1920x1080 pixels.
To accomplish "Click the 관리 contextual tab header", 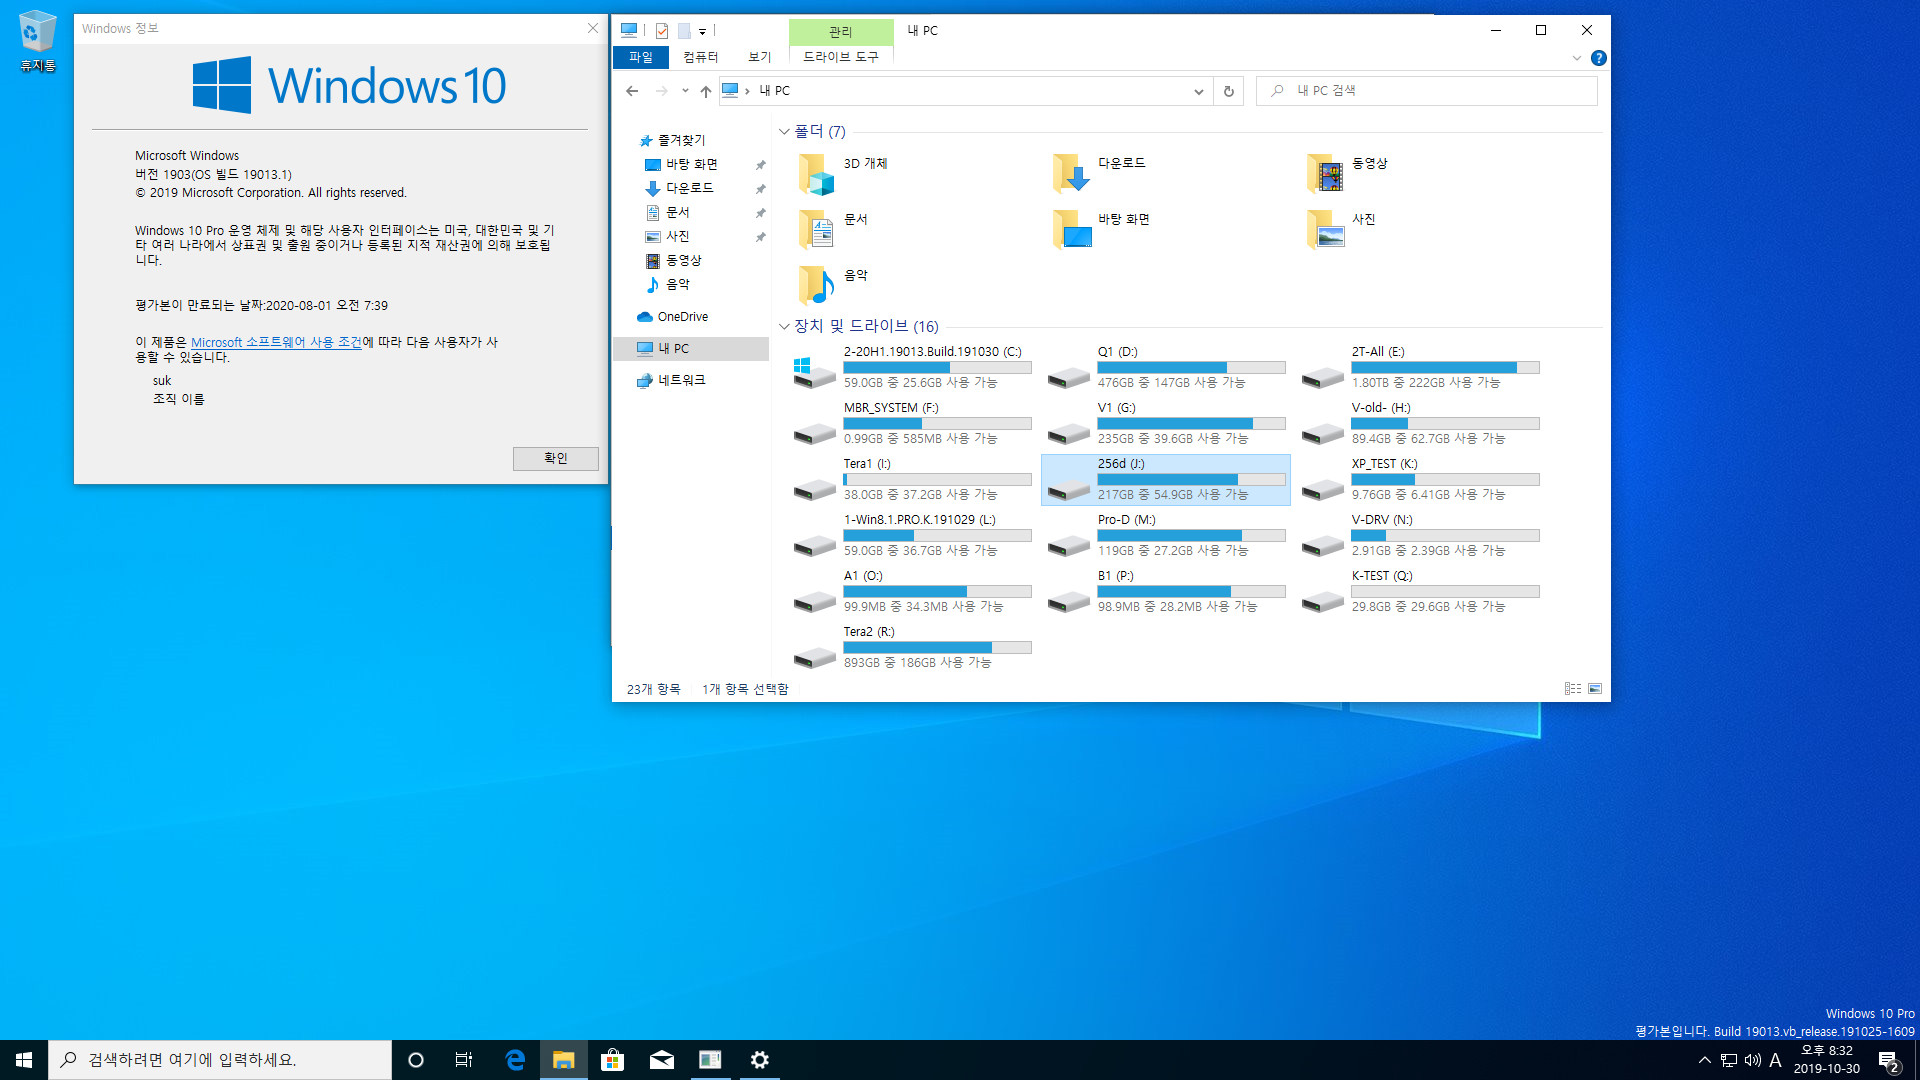I will (841, 32).
